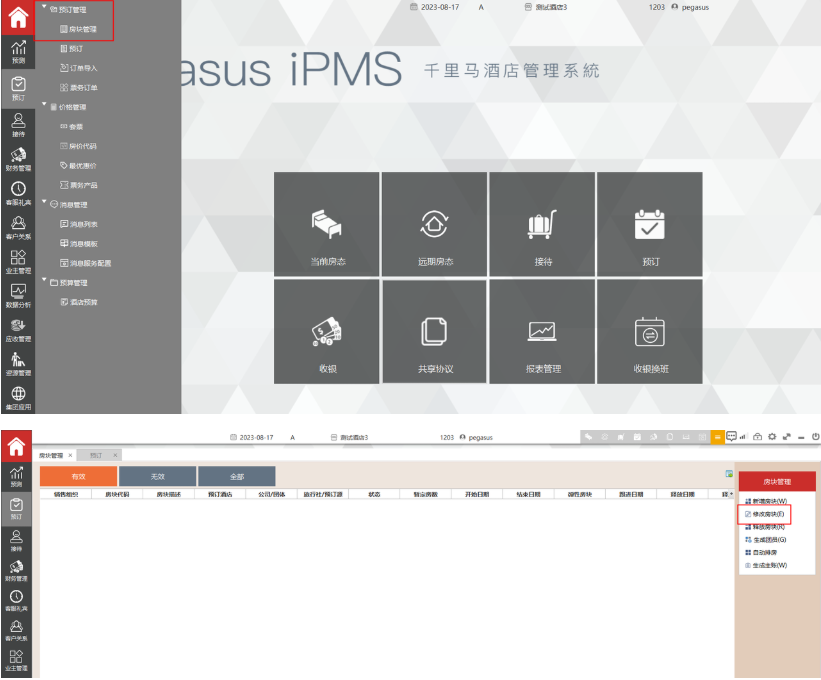Open 财务管理 sidebar icon on the home screen
The width and height of the screenshot is (821, 680).
[x=18, y=159]
